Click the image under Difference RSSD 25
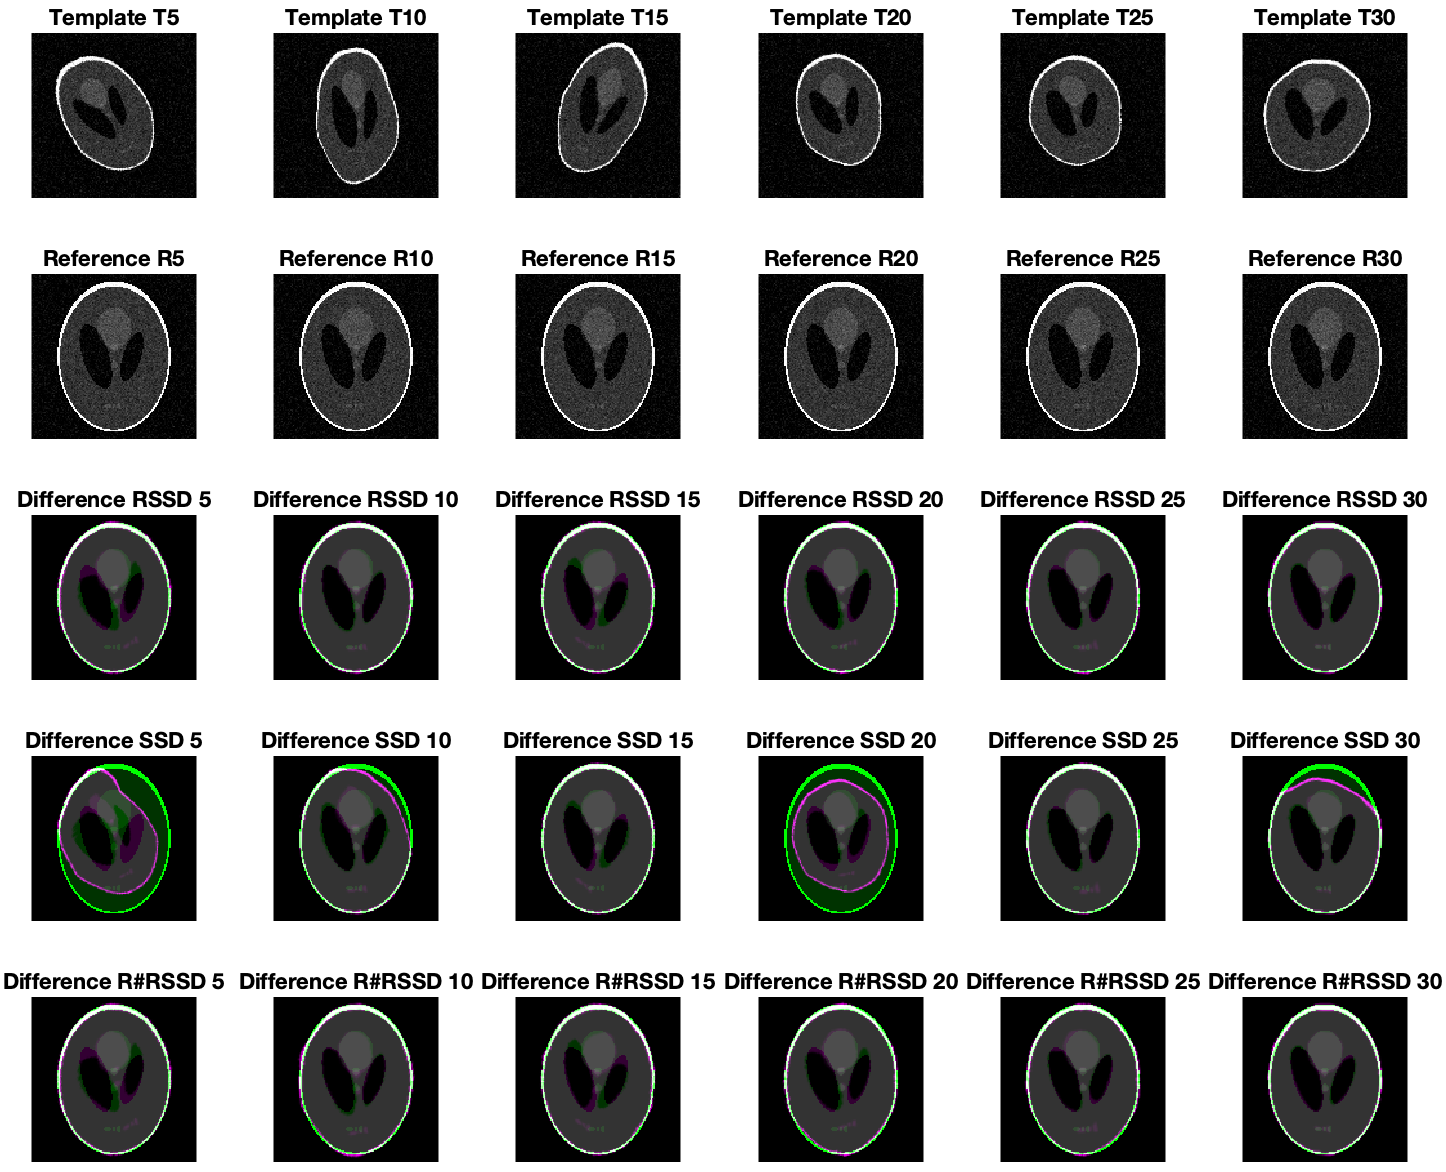1446x1172 pixels. pos(1083,597)
